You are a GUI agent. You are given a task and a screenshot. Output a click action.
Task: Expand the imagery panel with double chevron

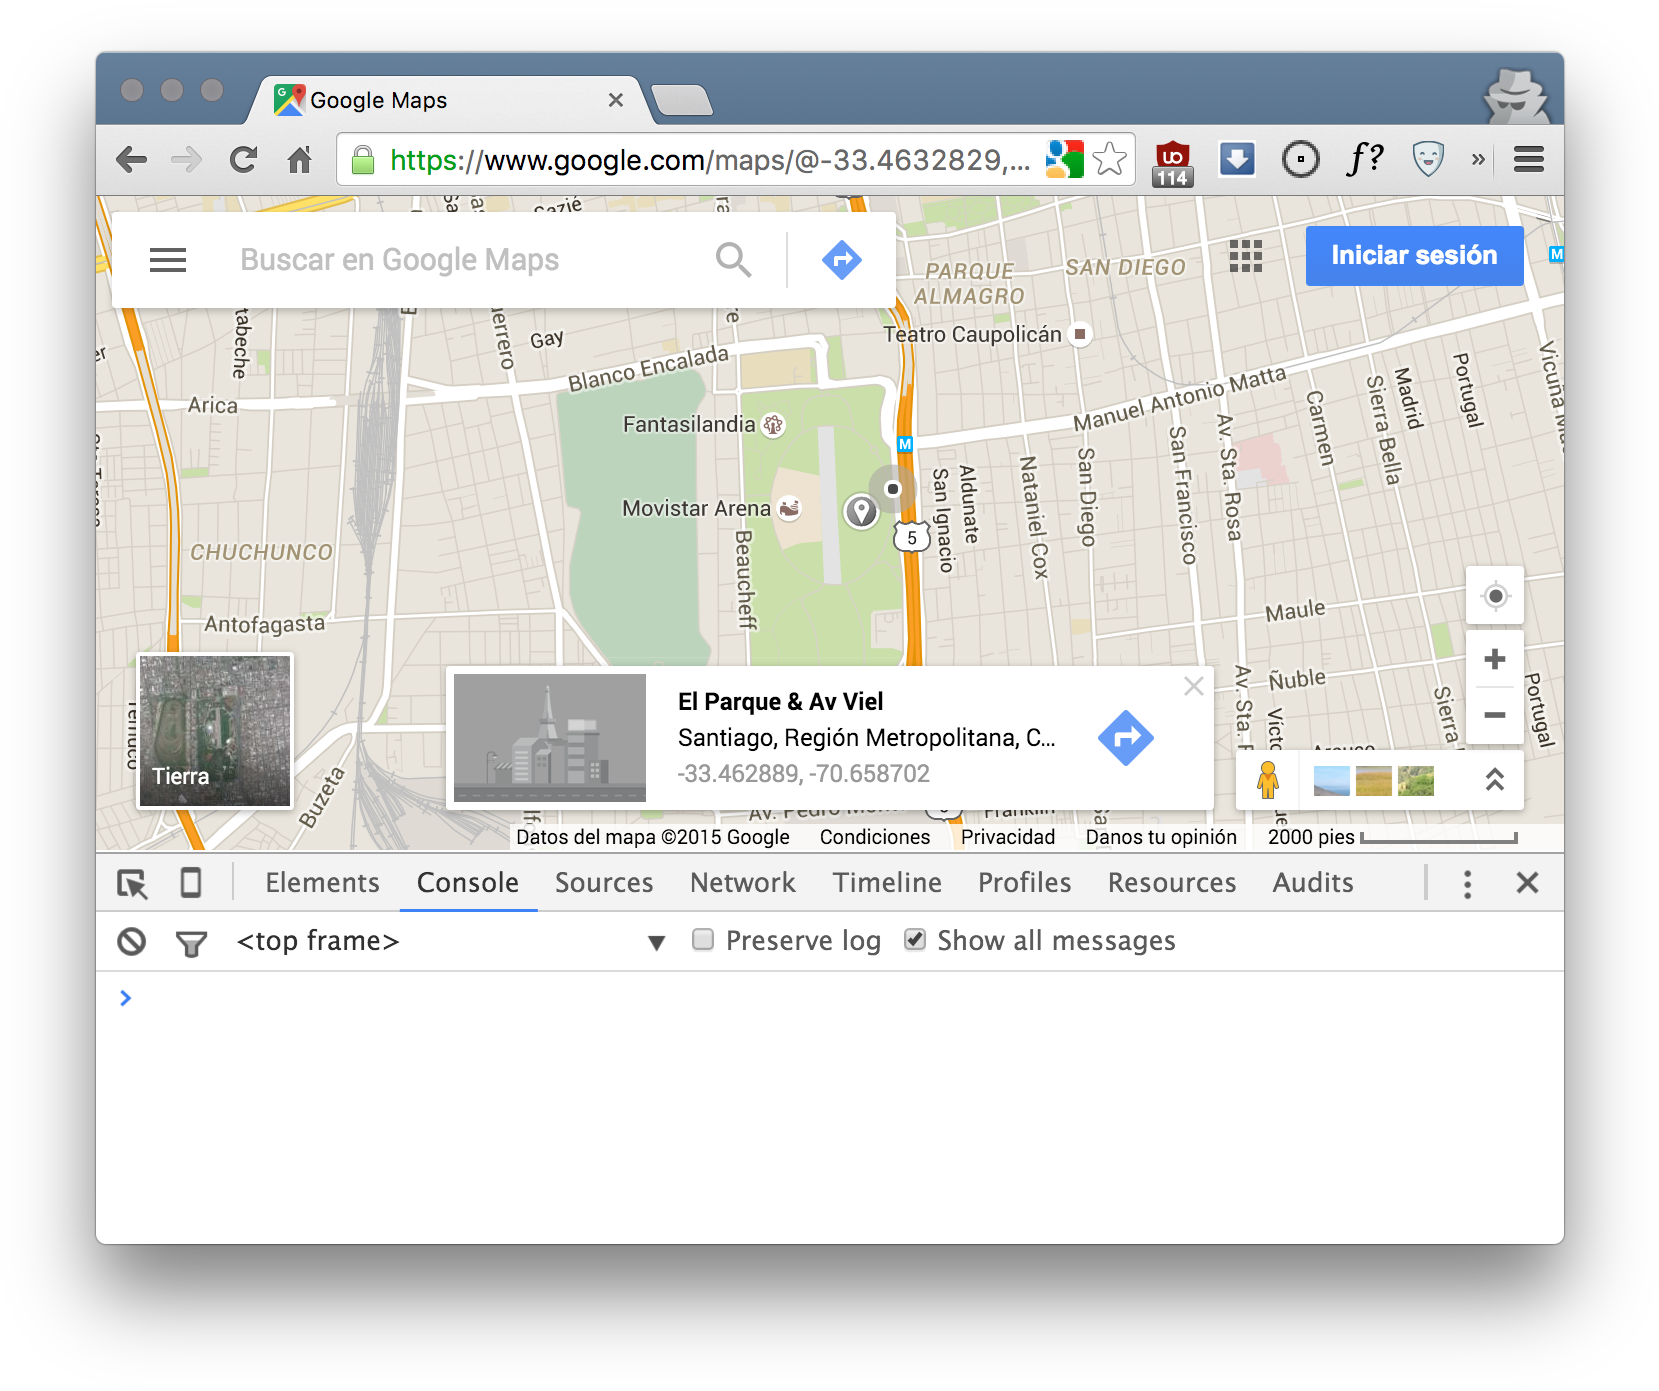pyautogui.click(x=1494, y=780)
